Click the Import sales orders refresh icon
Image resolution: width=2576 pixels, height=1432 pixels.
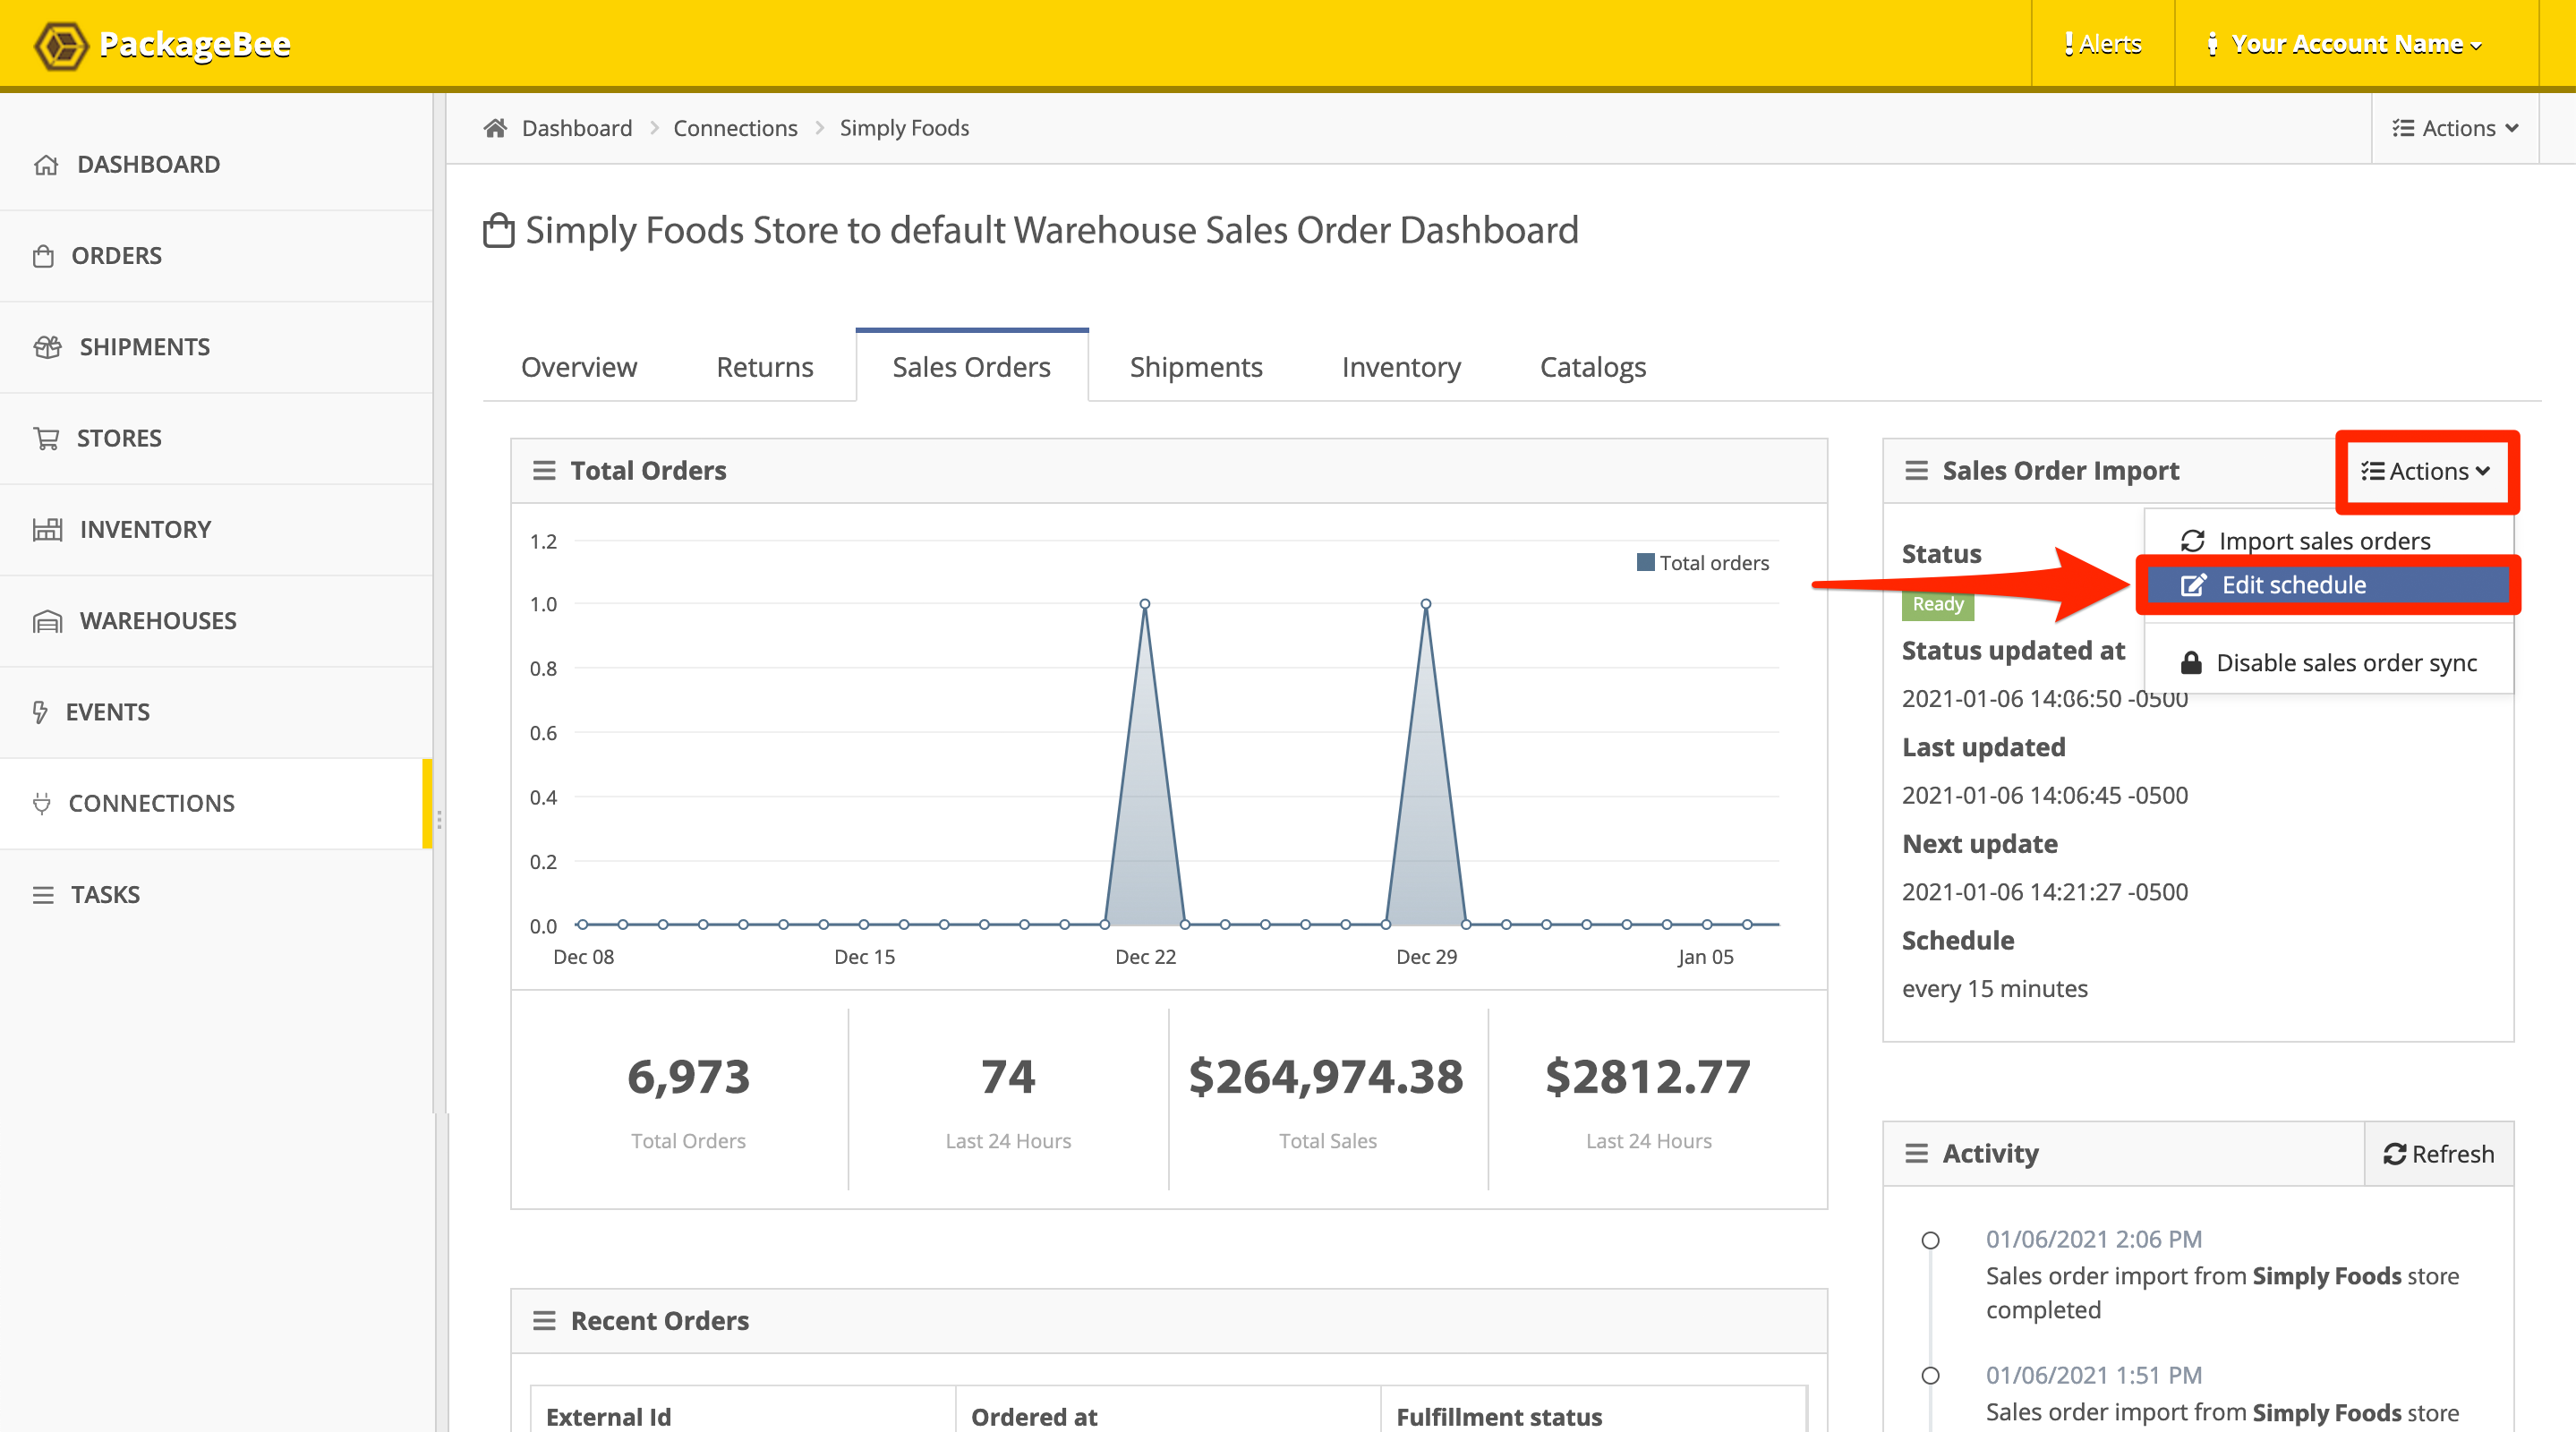click(2192, 541)
